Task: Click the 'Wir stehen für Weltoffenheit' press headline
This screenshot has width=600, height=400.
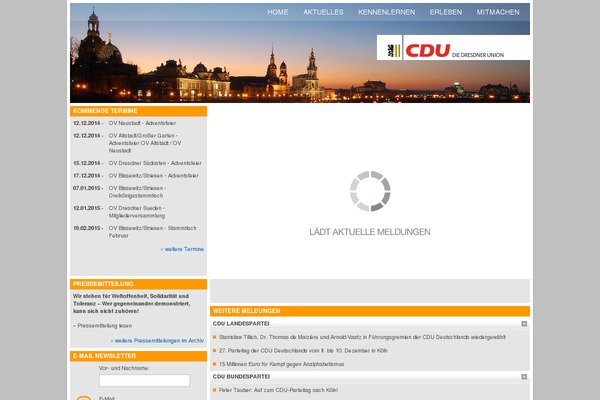Action: pyautogui.click(x=131, y=304)
